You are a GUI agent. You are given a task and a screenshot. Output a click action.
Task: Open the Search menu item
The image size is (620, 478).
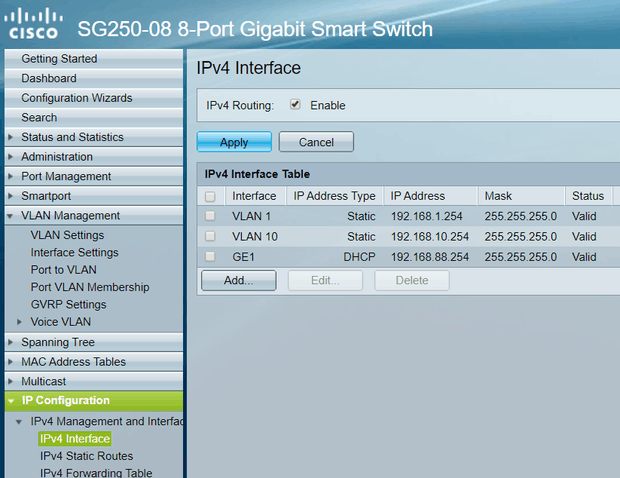pos(93,117)
